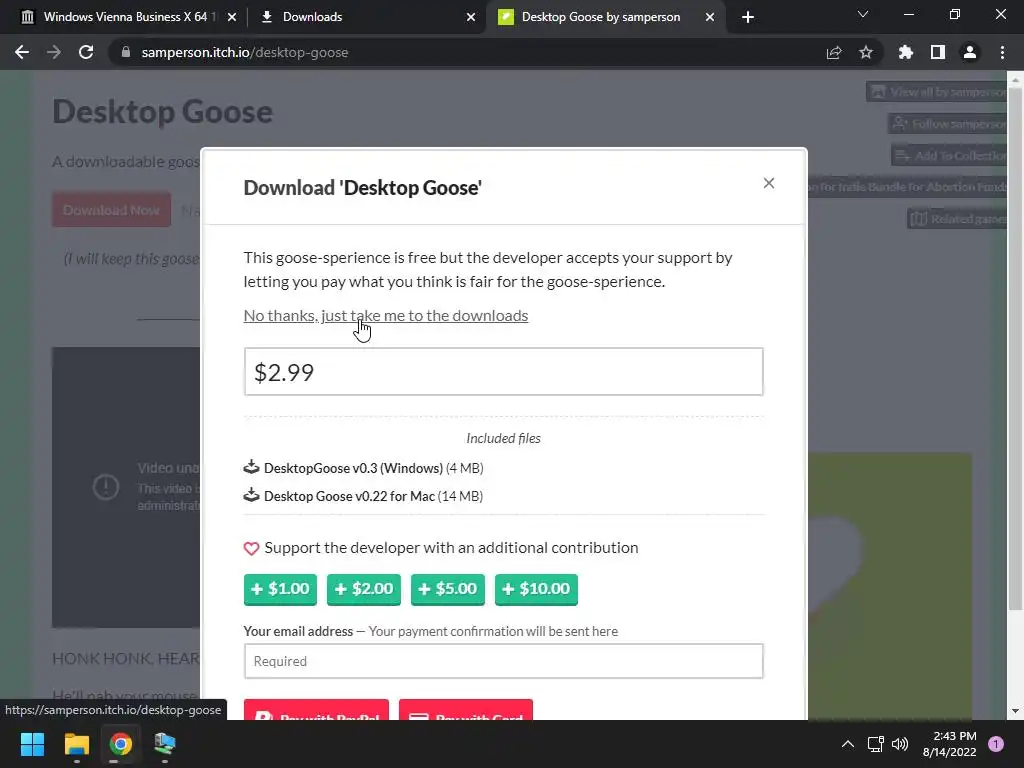Image resolution: width=1024 pixels, height=768 pixels.
Task: Close the Download Desktop Goose dialog
Action: point(769,184)
